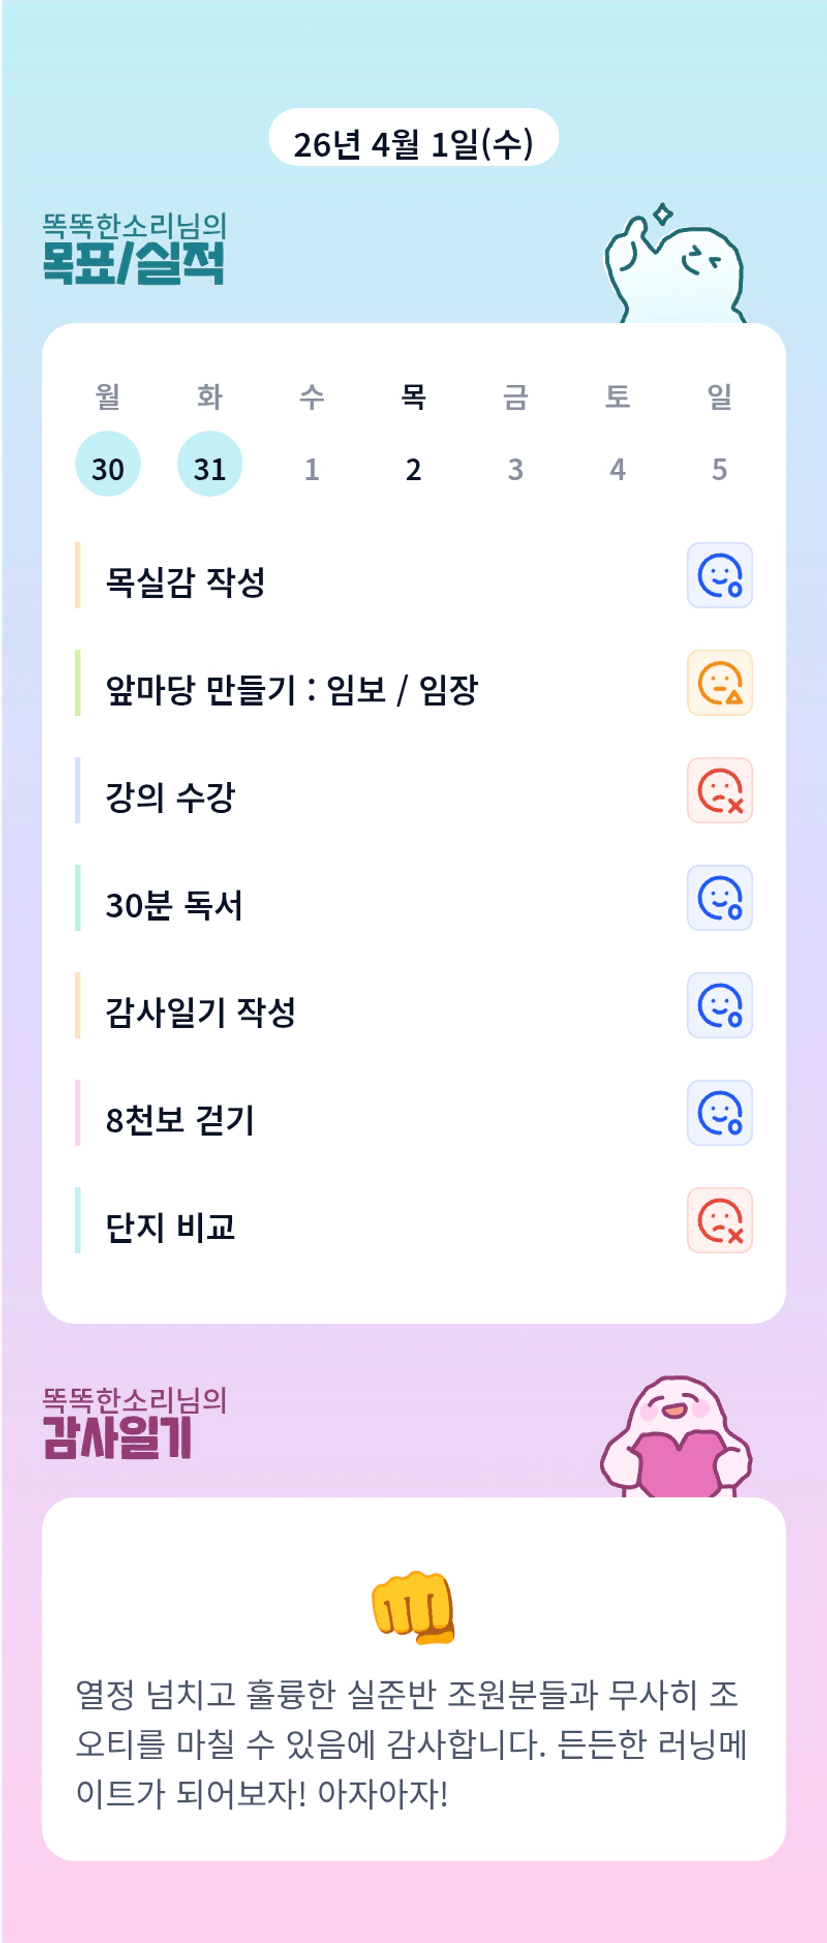
Task: Select Tuesday the 31st
Action: [x=210, y=466]
